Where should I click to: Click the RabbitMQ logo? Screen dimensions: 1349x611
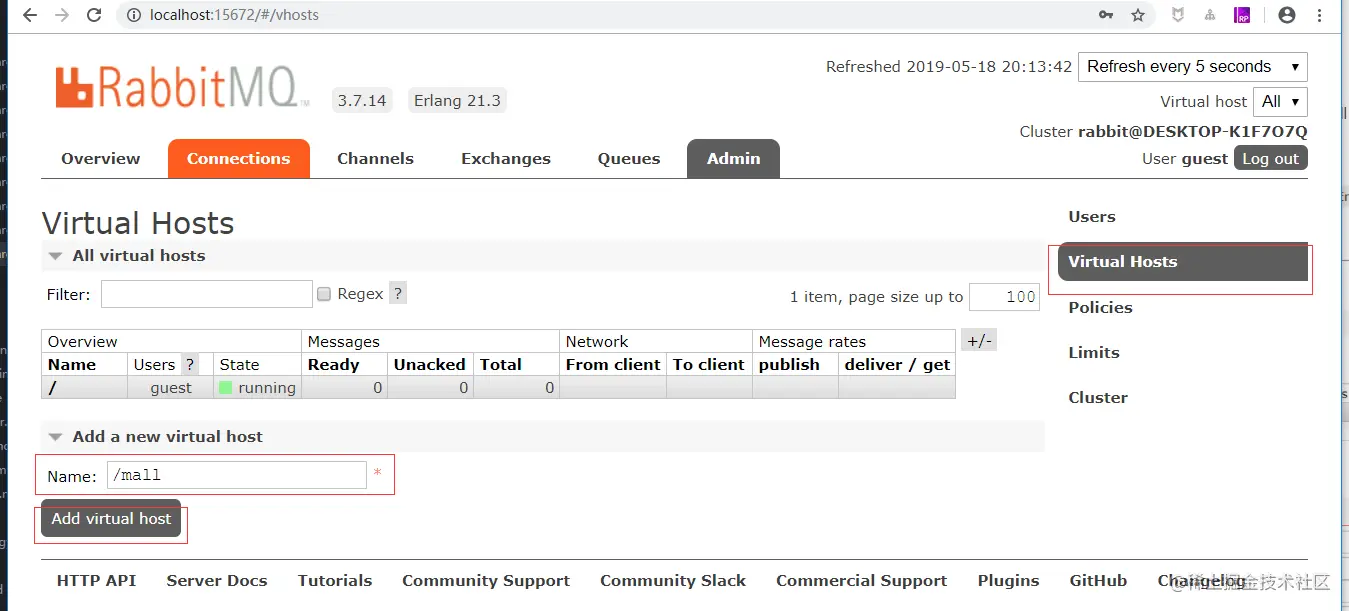(x=181, y=87)
